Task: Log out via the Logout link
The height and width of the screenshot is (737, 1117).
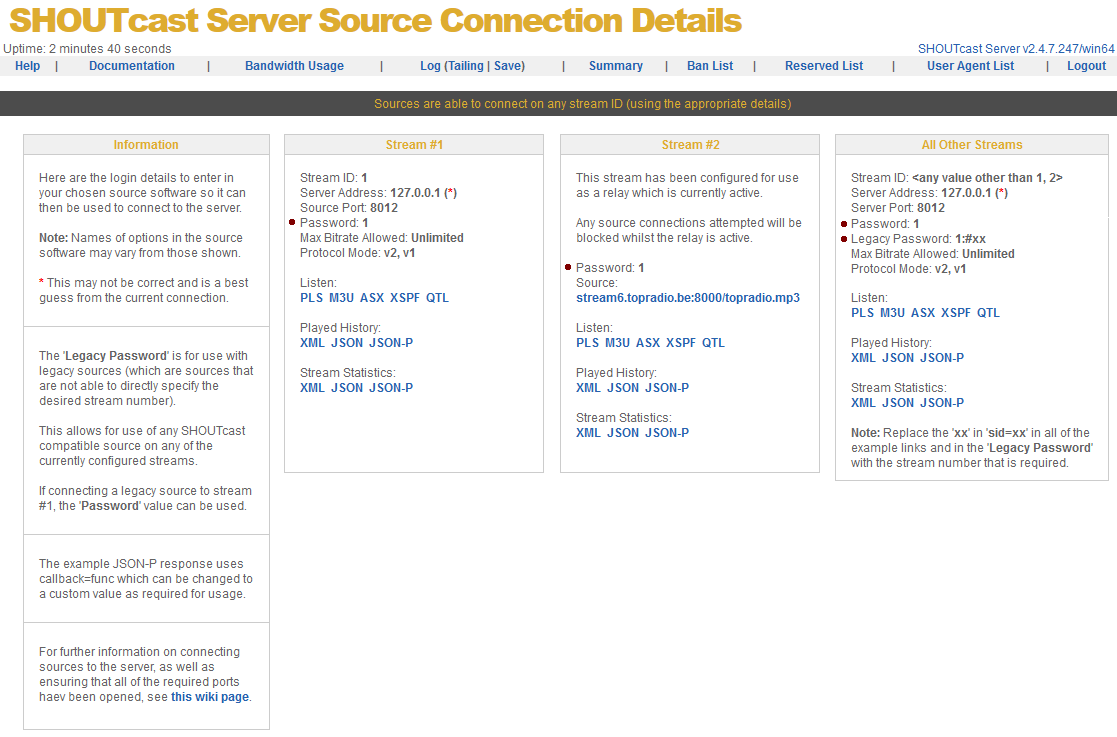Action: tap(1086, 66)
